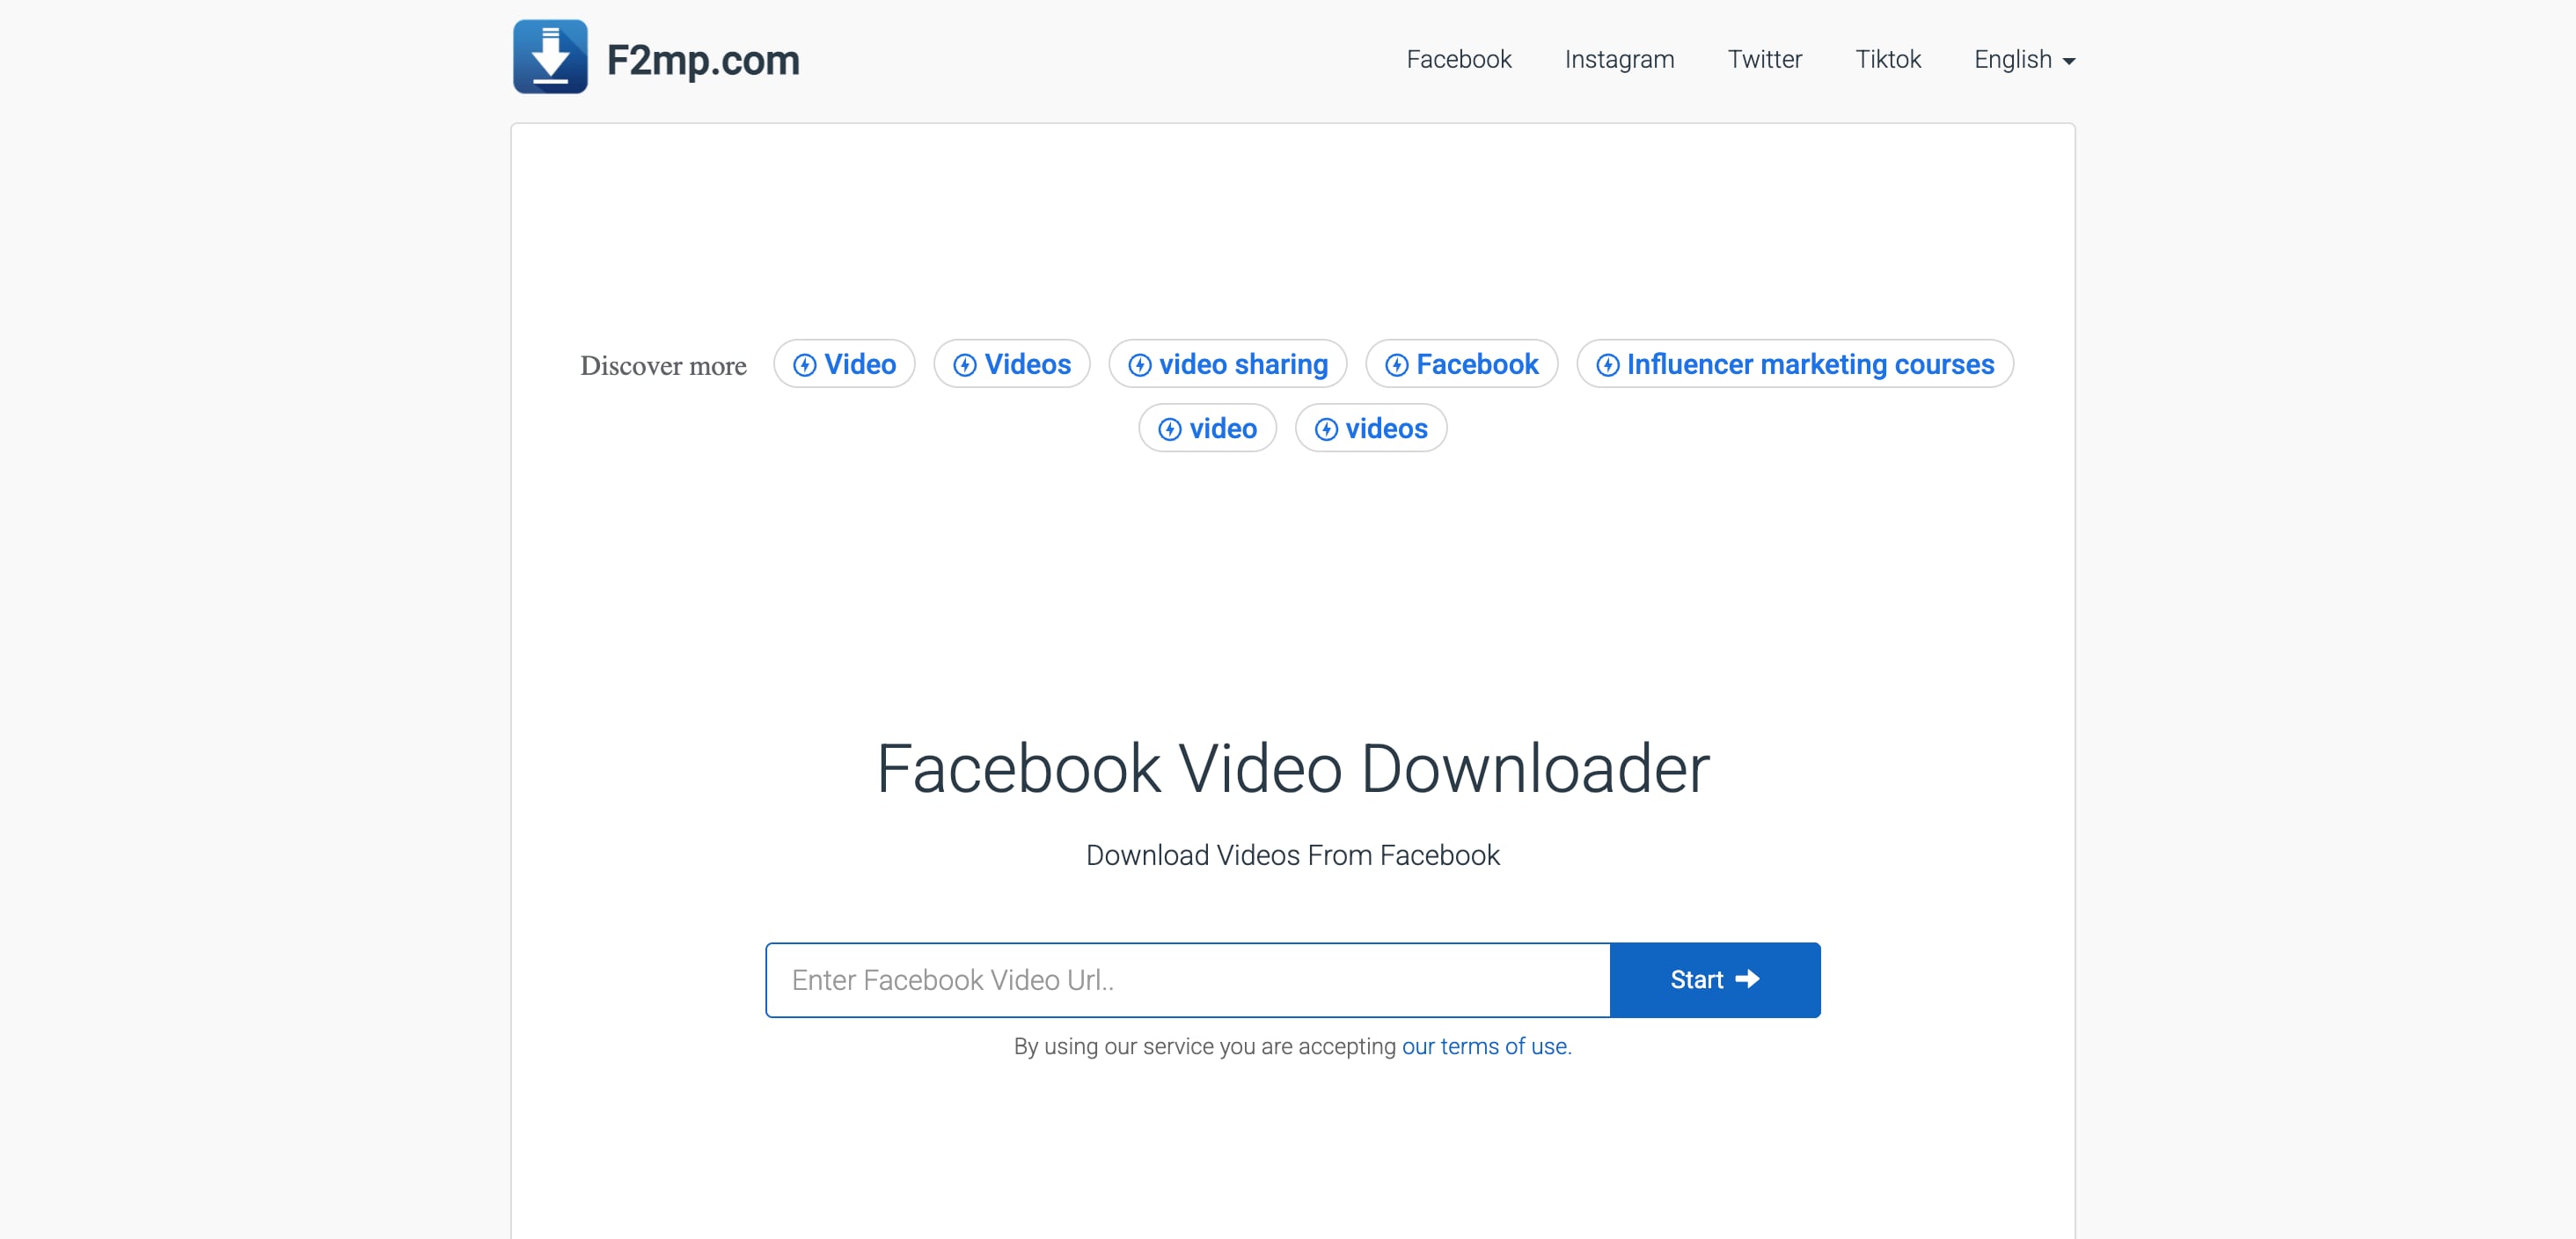The width and height of the screenshot is (2576, 1239).
Task: Click the arrow icon inside the Start button
Action: pyautogui.click(x=1748, y=980)
